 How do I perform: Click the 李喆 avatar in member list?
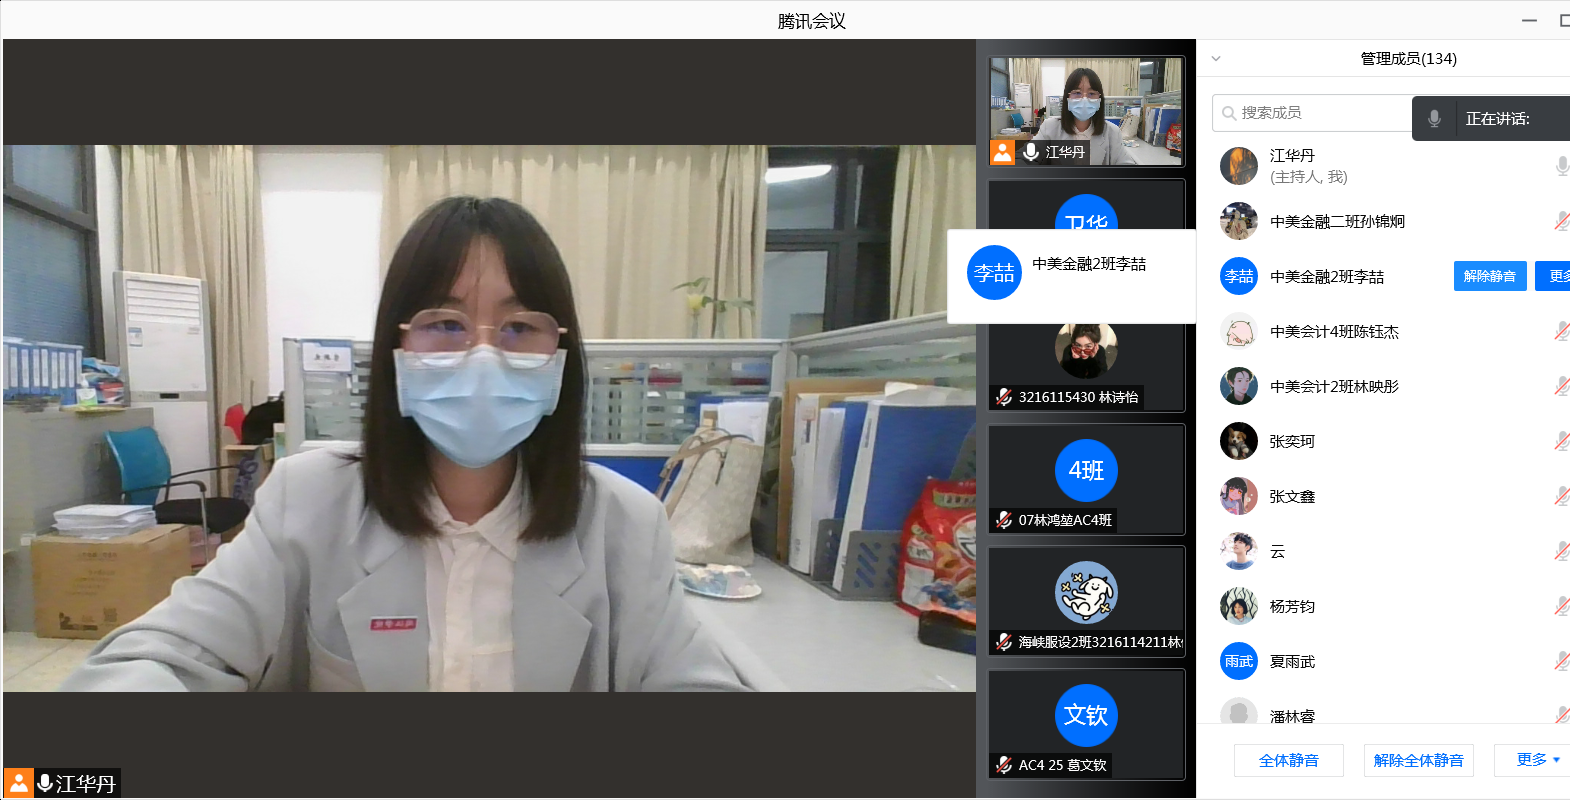pos(1239,276)
